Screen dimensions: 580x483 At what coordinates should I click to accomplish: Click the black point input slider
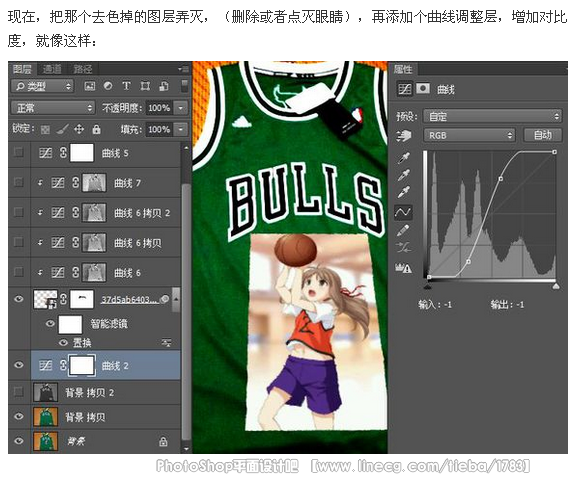[428, 286]
